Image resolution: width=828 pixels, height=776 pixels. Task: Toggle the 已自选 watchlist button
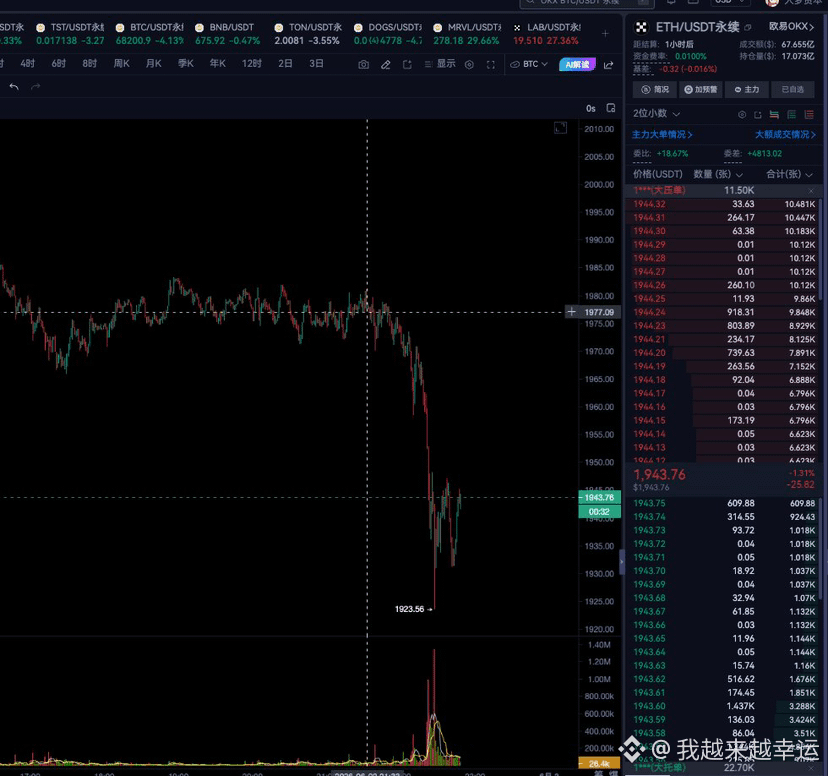tap(793, 90)
